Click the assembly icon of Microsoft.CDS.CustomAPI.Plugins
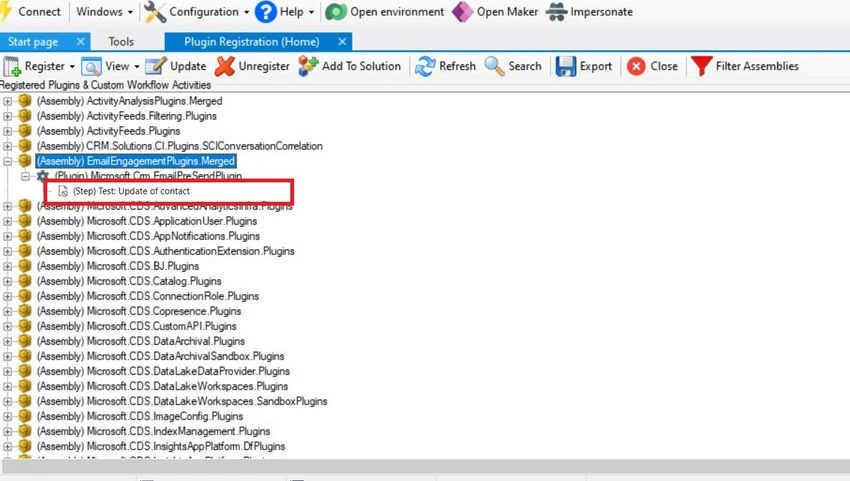Screen dimensions: 850x481 tap(24, 326)
